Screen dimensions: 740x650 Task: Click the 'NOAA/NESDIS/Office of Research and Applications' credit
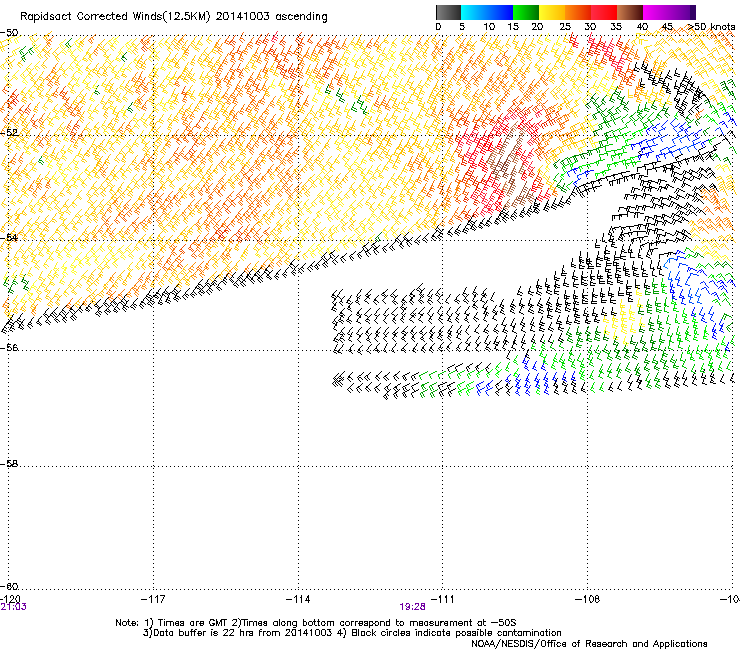589,643
